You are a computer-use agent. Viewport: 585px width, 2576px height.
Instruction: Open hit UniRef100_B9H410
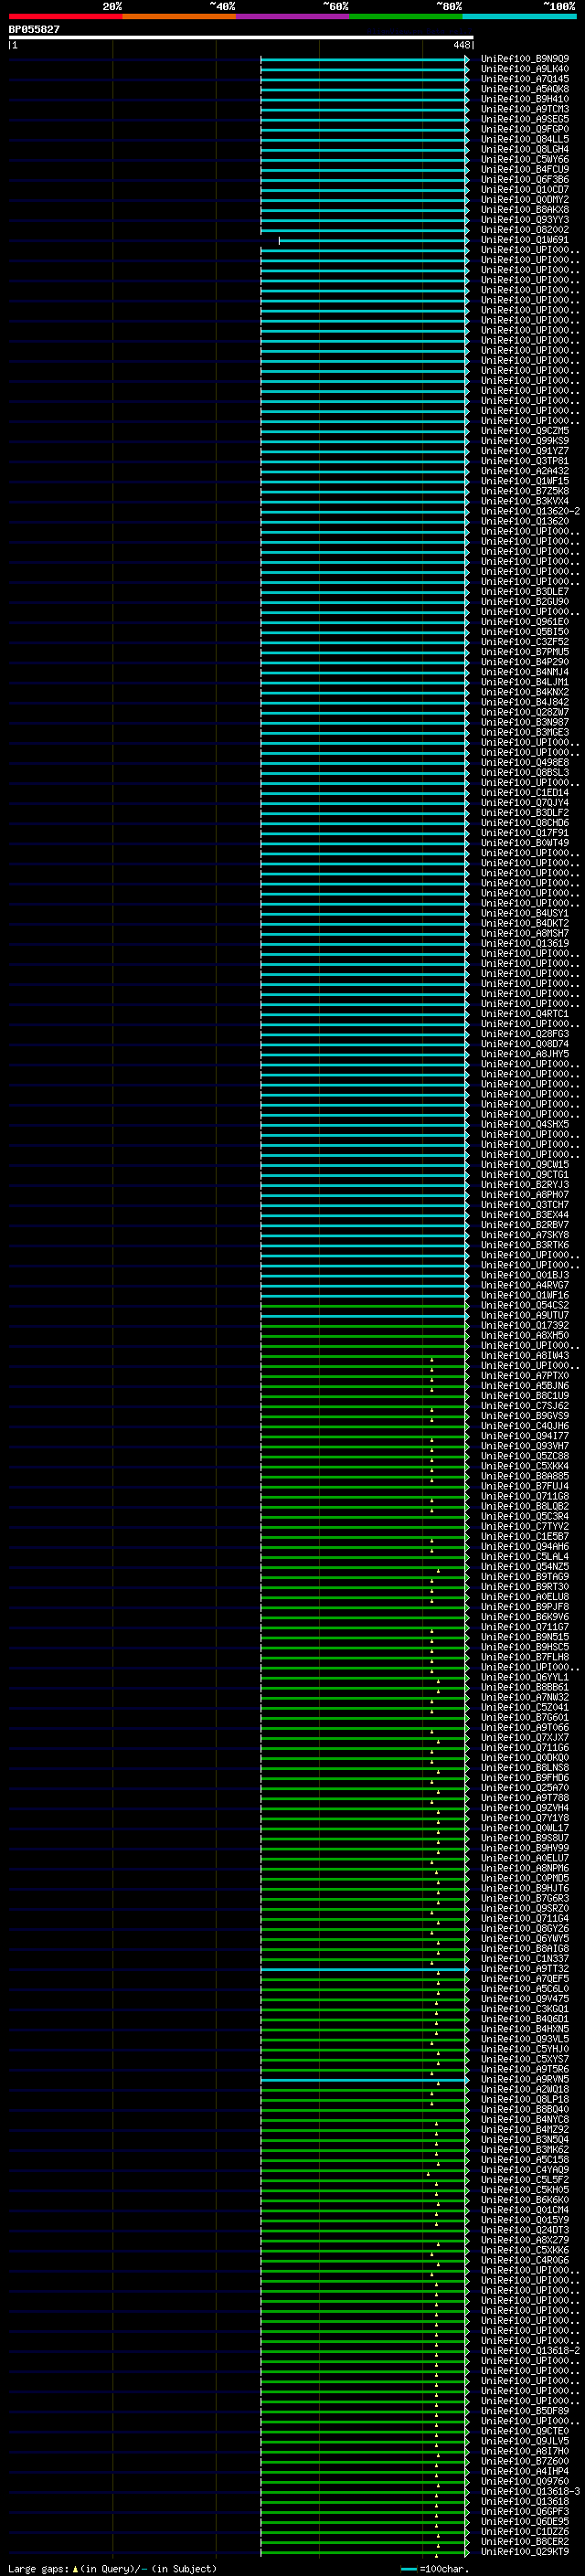tap(524, 99)
